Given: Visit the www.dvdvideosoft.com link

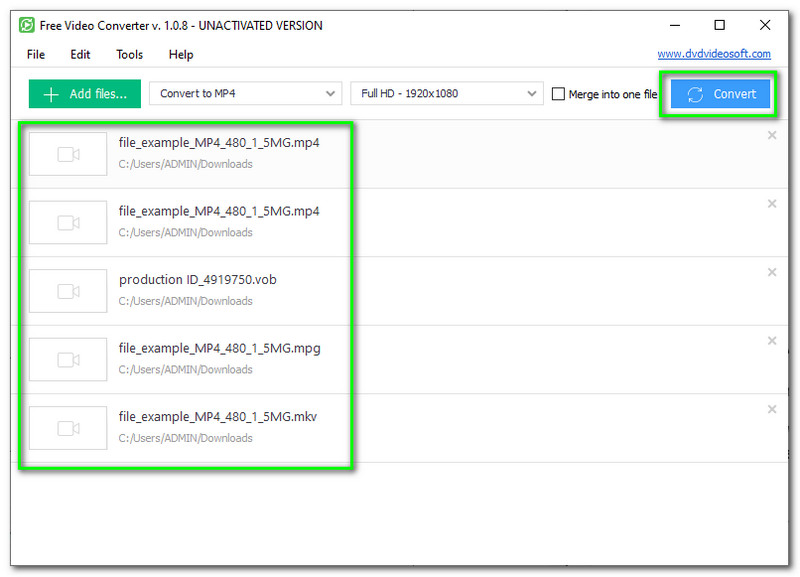Looking at the screenshot, I should (713, 54).
